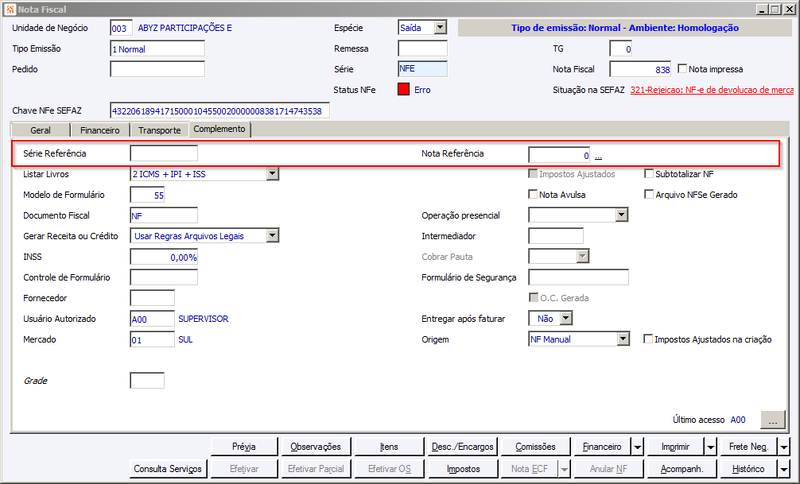Click the Comissões button
Screen dimensions: 800x484
535,447
